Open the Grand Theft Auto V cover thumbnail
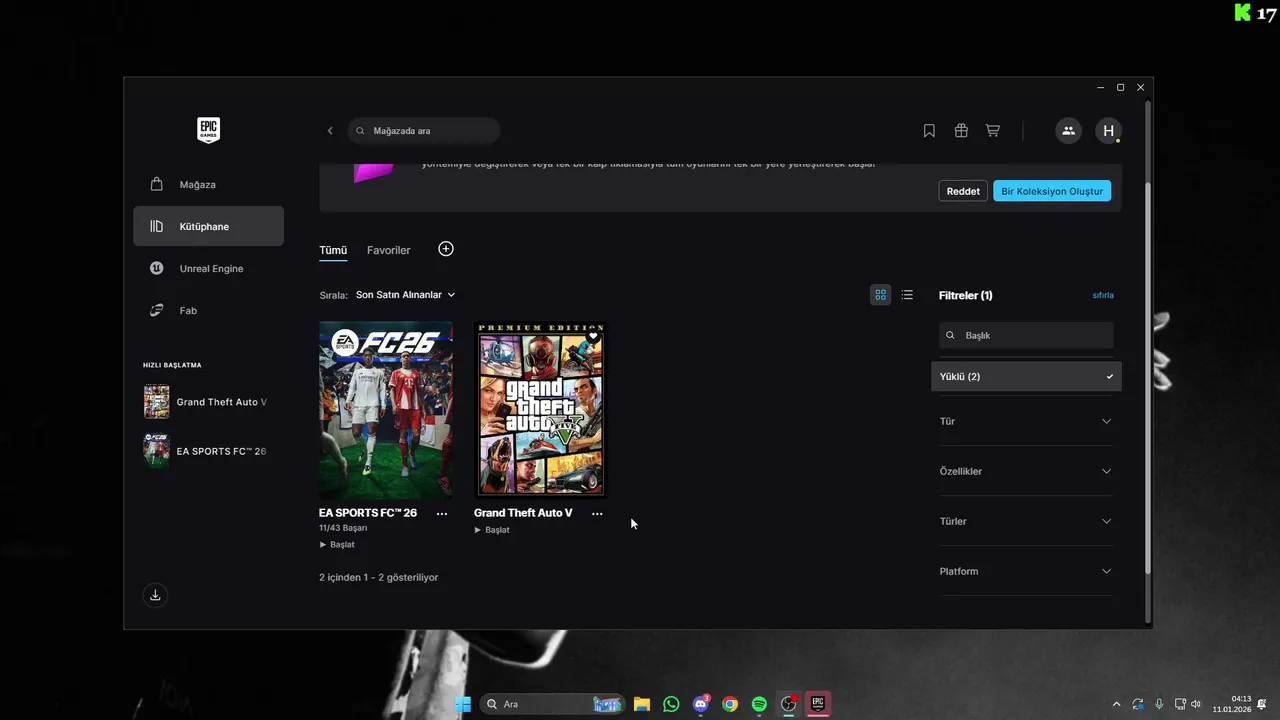The width and height of the screenshot is (1280, 720). [540, 410]
